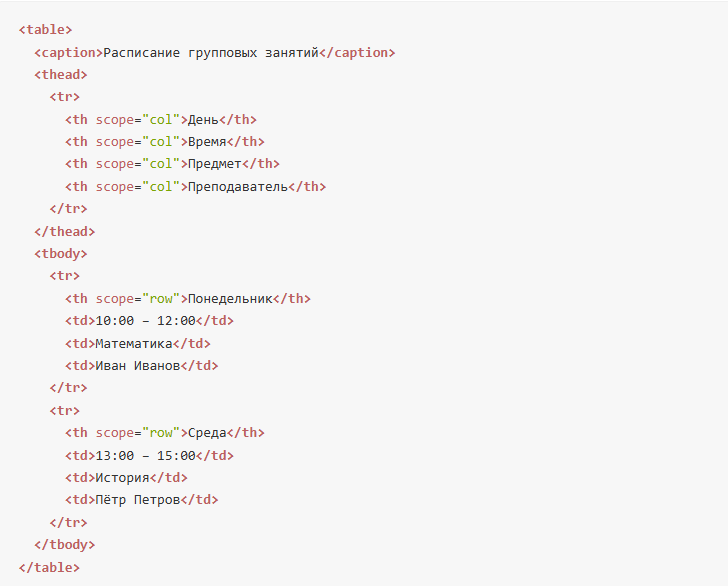Image resolution: width=728 pixels, height=586 pixels.
Task: Click the cell text 10:00 – 12:00
Action: pos(145,321)
